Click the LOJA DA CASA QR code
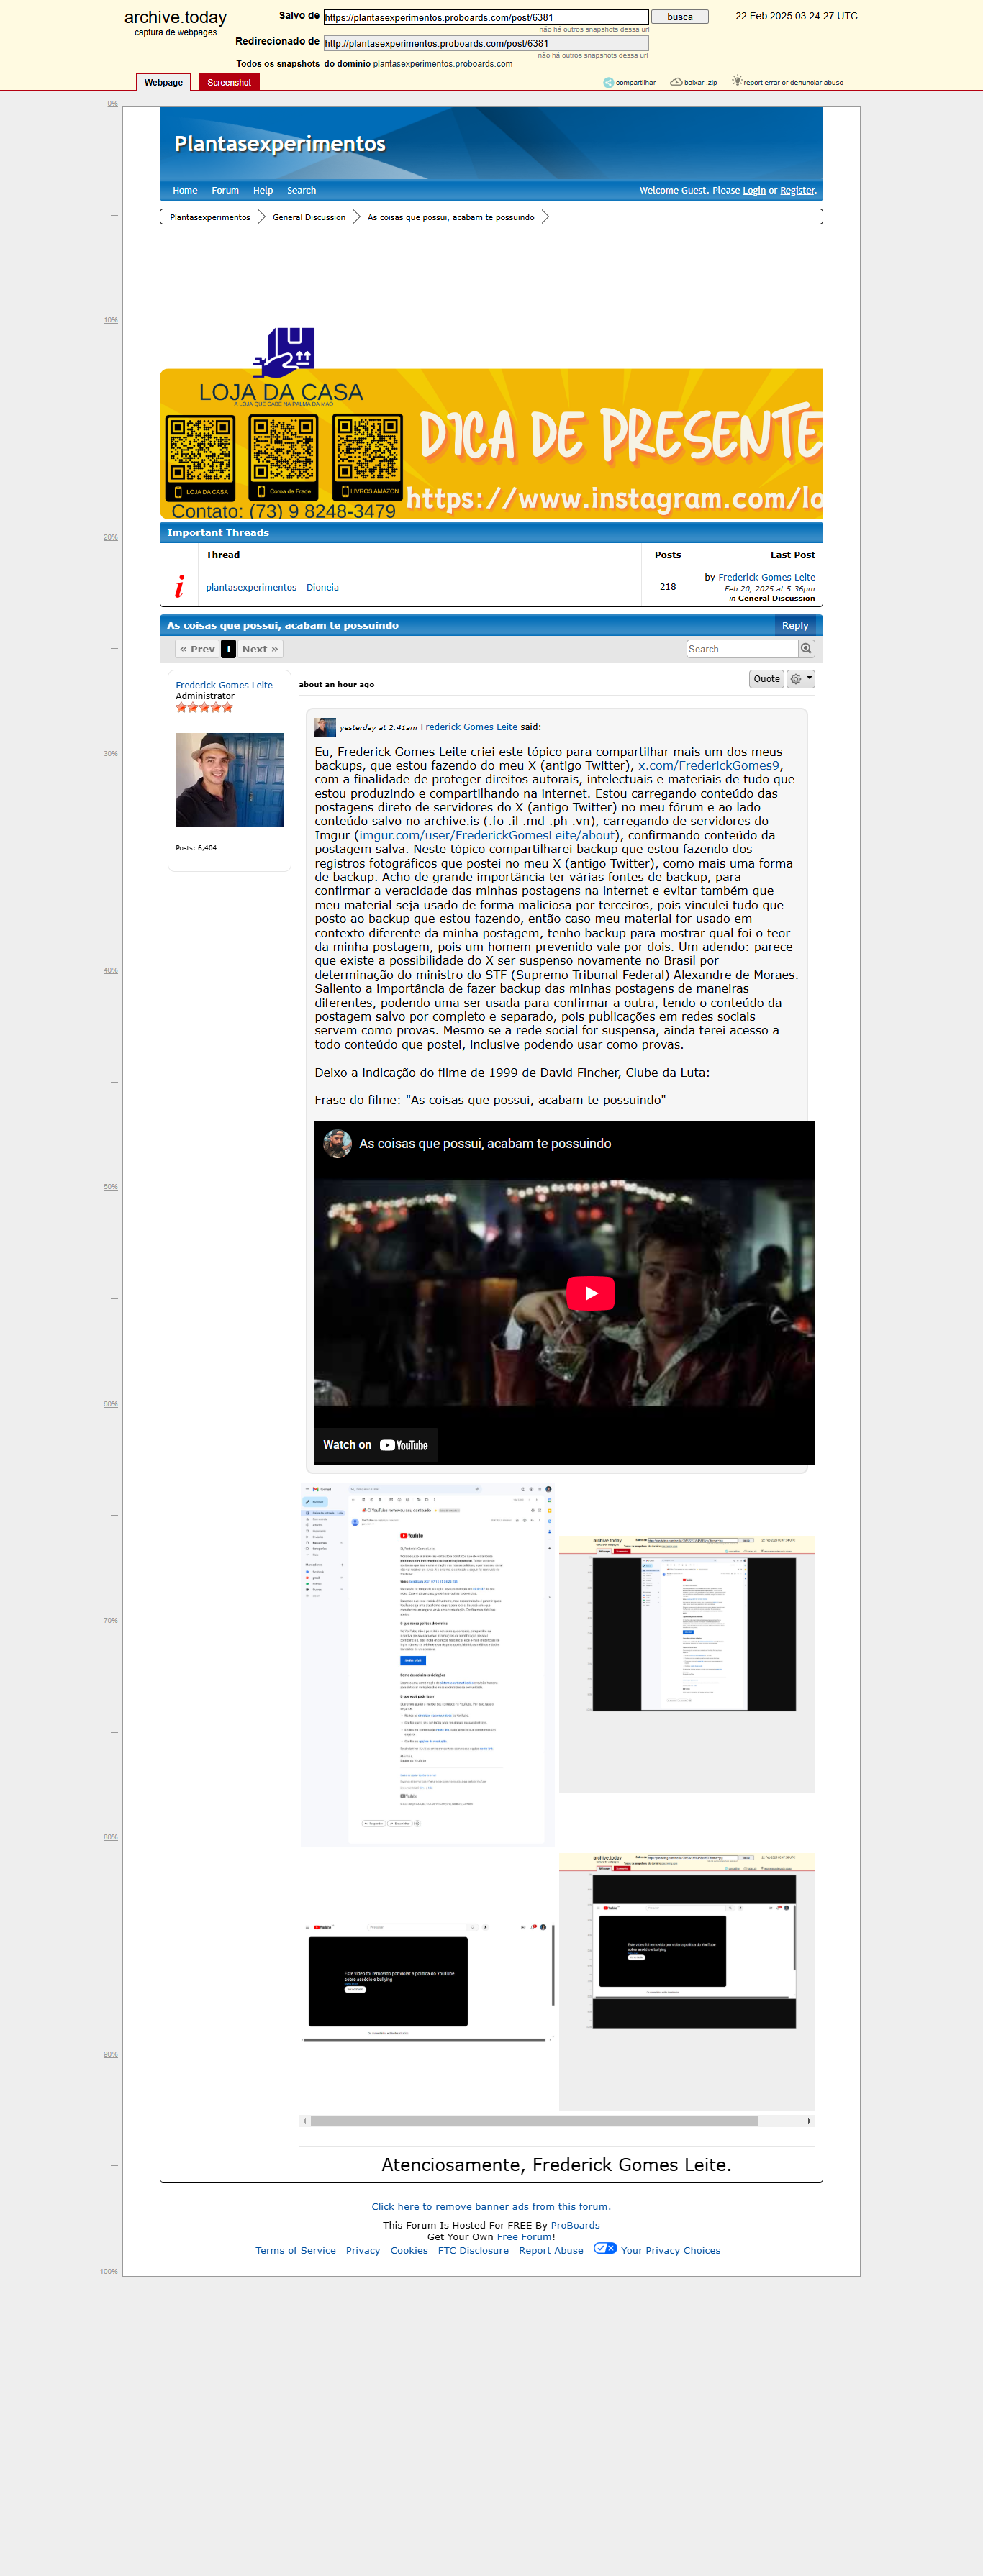The width and height of the screenshot is (983, 2576). (x=200, y=457)
